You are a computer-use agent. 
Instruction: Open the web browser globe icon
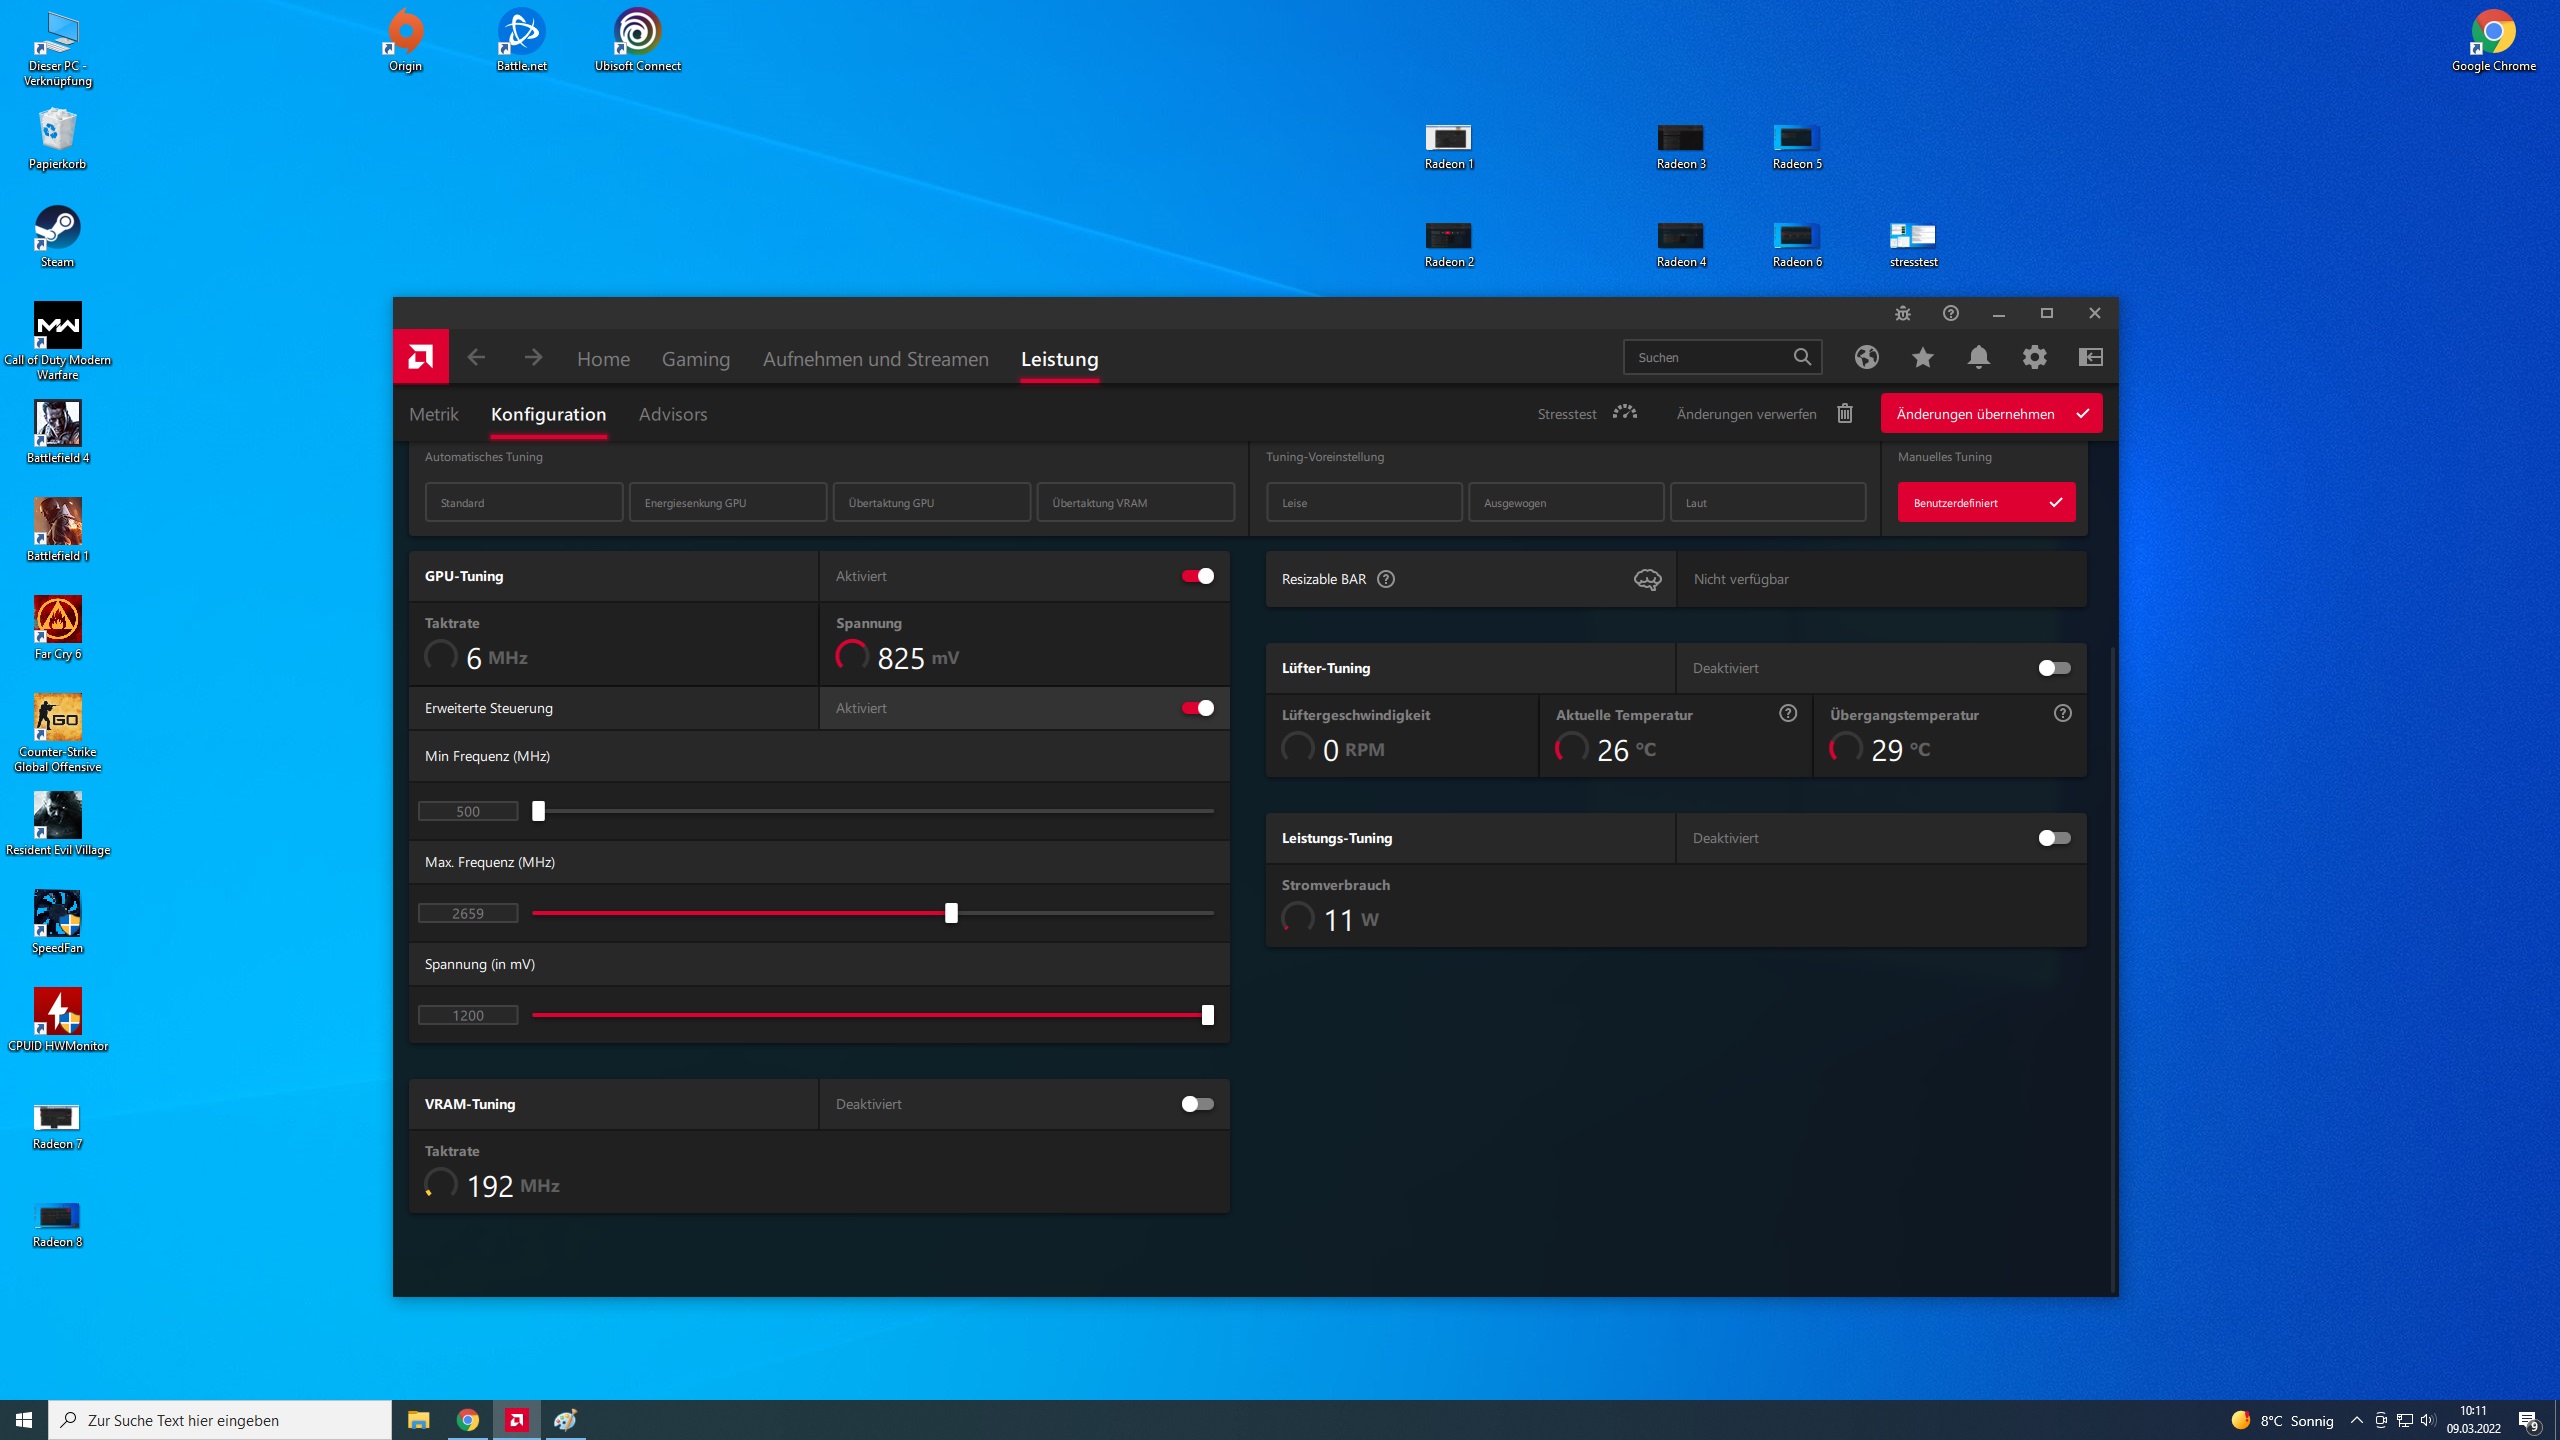(x=1866, y=357)
